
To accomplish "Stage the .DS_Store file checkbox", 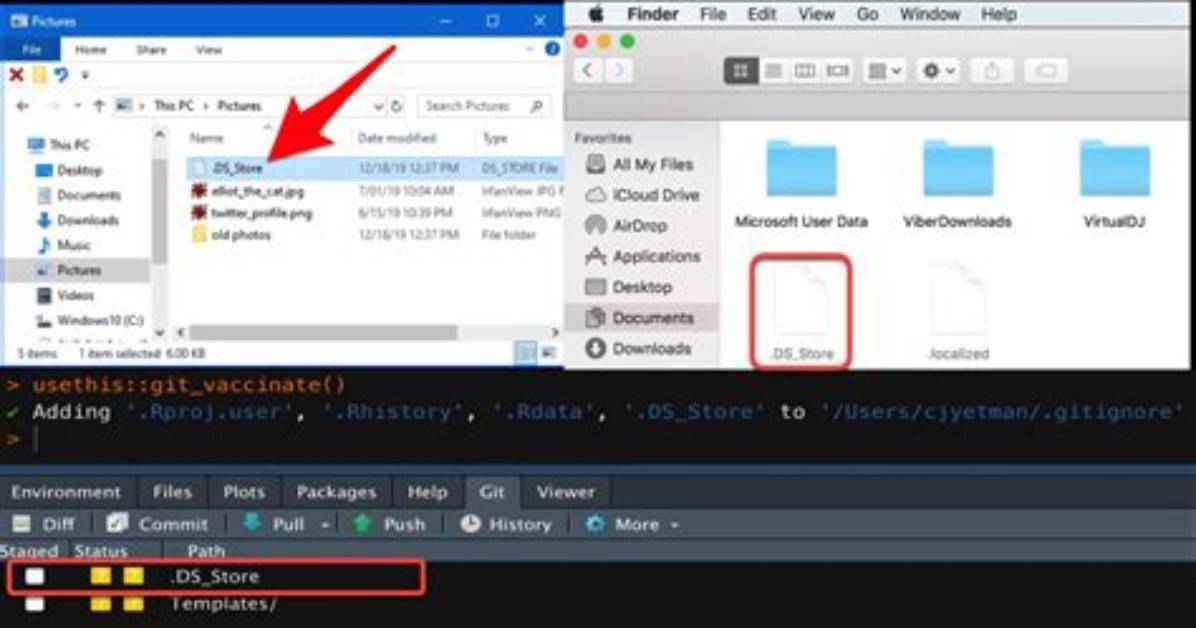I will pos(34,576).
